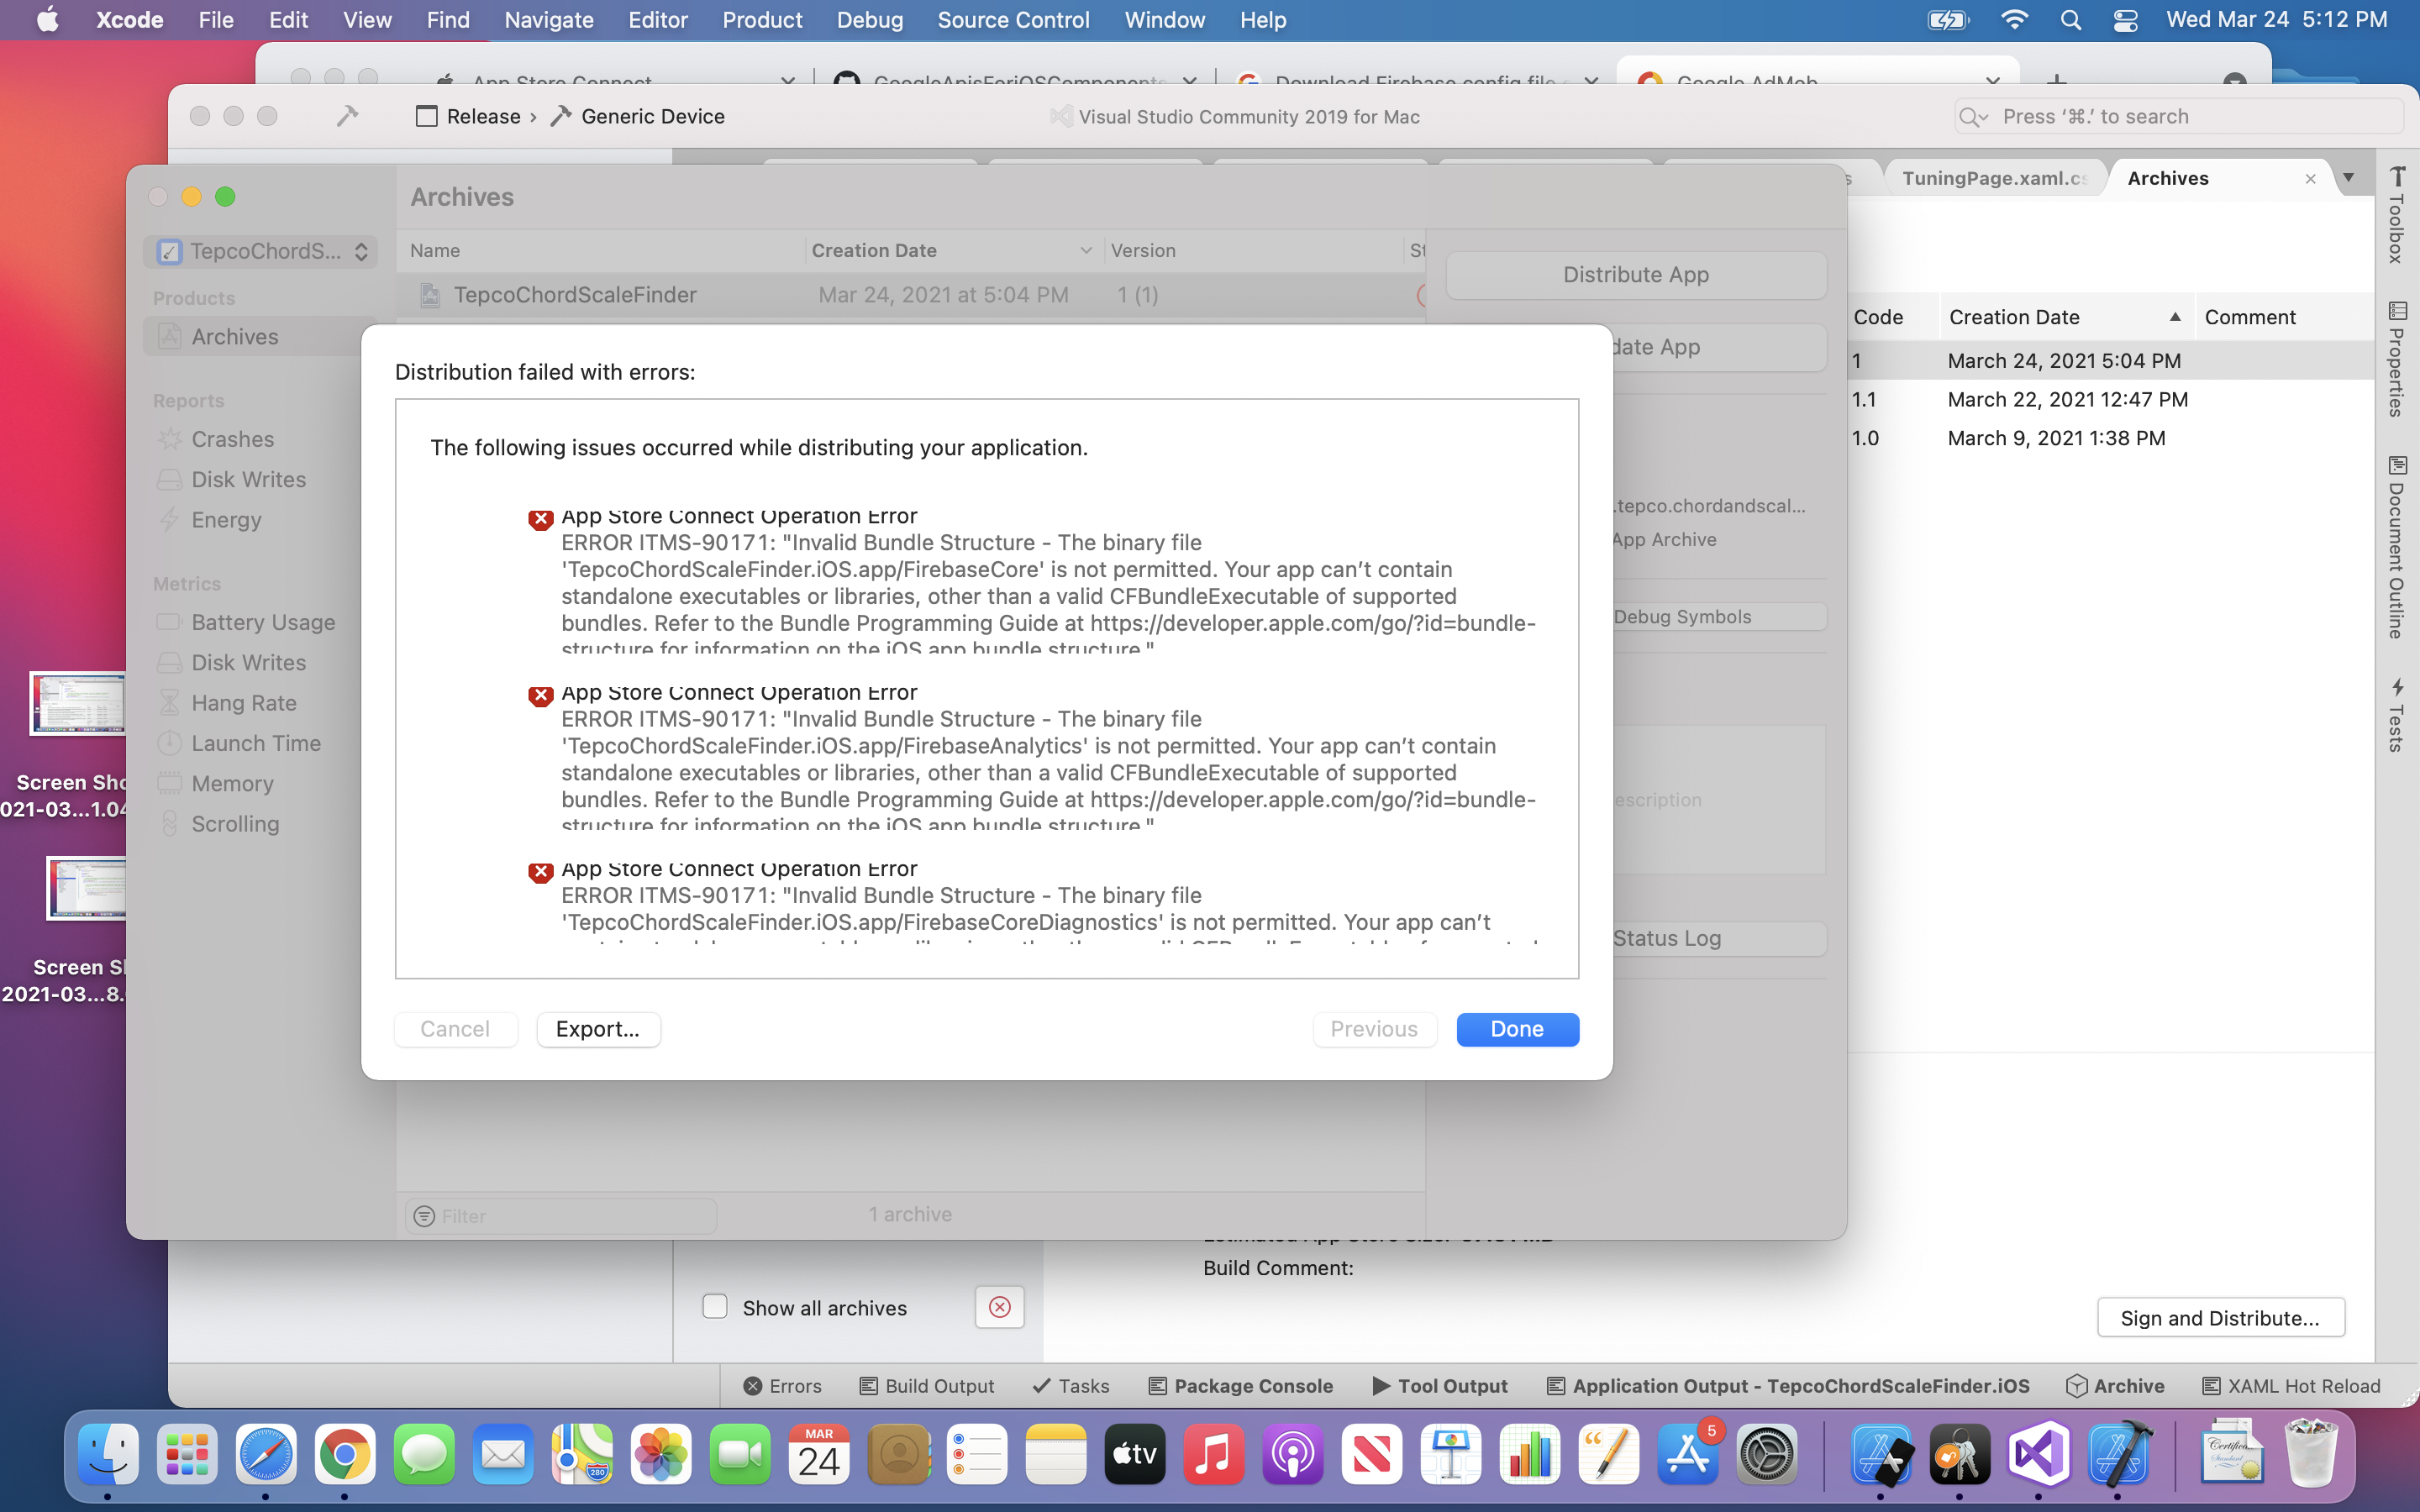This screenshot has width=2420, height=1512.
Task: Sort Visual Studio archives by Creation Date
Action: pyautogui.click(x=2065, y=317)
